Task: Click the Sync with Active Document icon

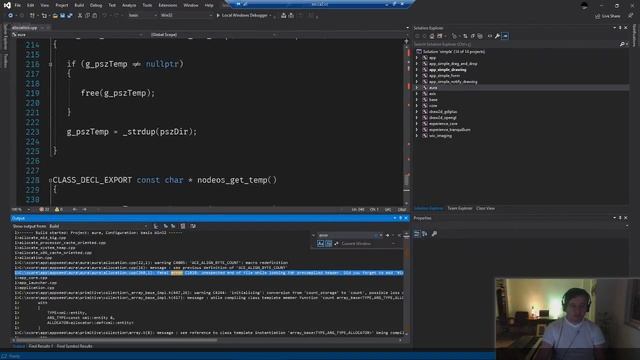Action: click(465, 36)
